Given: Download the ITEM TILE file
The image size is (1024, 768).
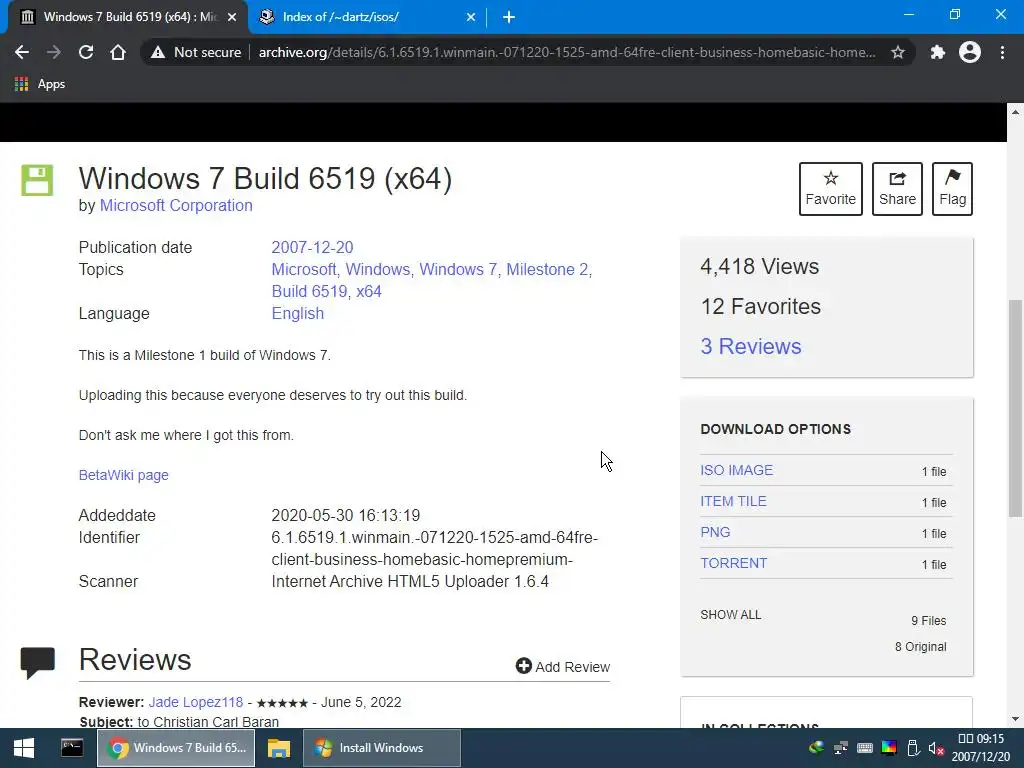Looking at the screenshot, I should pyautogui.click(x=733, y=501).
